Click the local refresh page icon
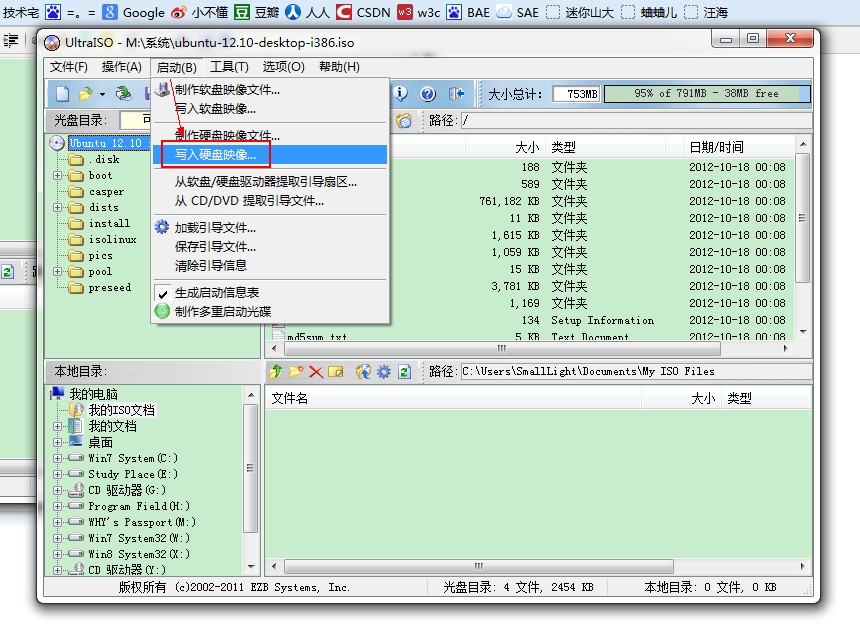The width and height of the screenshot is (860, 624). pos(405,372)
